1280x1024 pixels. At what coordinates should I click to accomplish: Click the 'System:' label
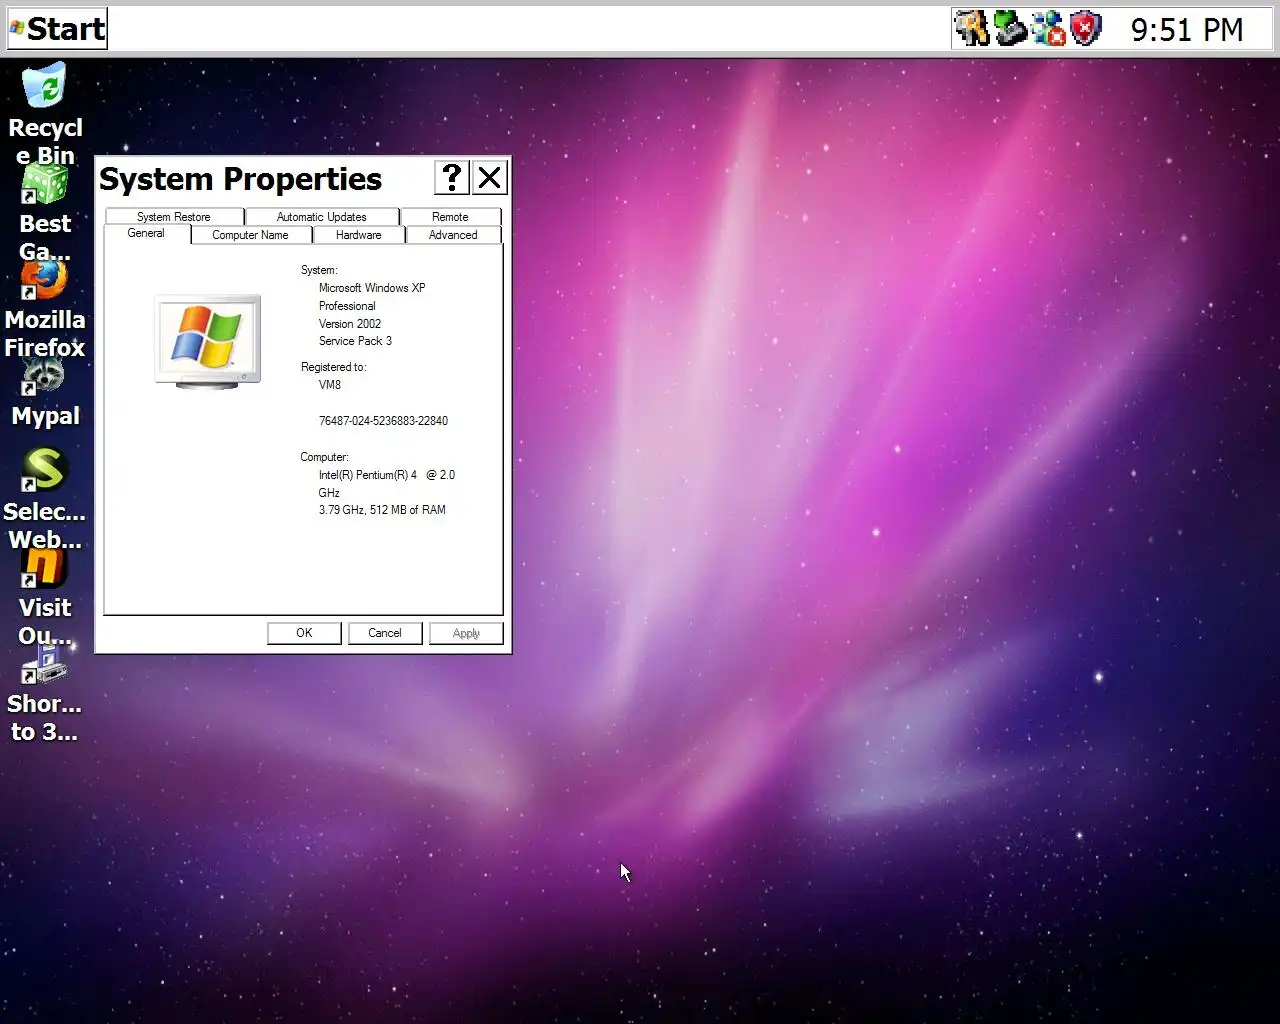pyautogui.click(x=319, y=270)
